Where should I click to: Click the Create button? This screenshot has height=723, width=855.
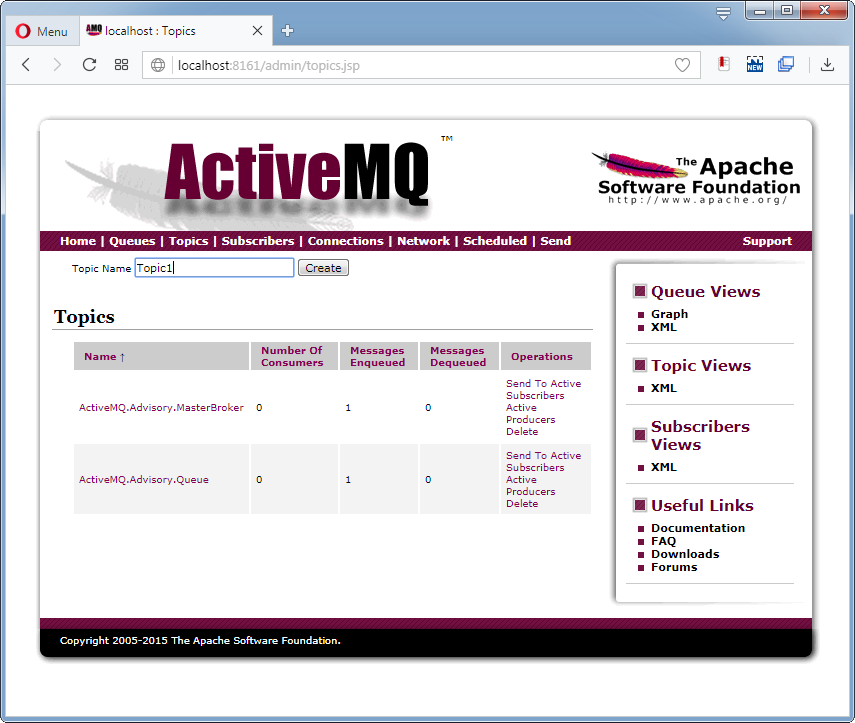(323, 268)
